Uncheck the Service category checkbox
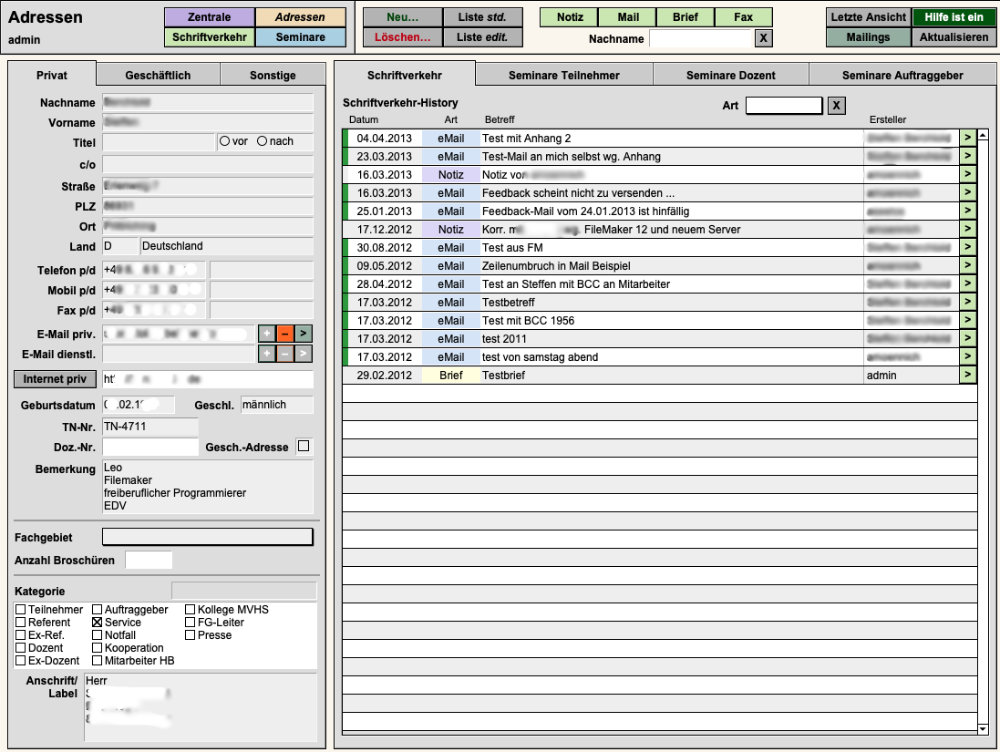Image resolution: width=1000 pixels, height=752 pixels. (97, 622)
